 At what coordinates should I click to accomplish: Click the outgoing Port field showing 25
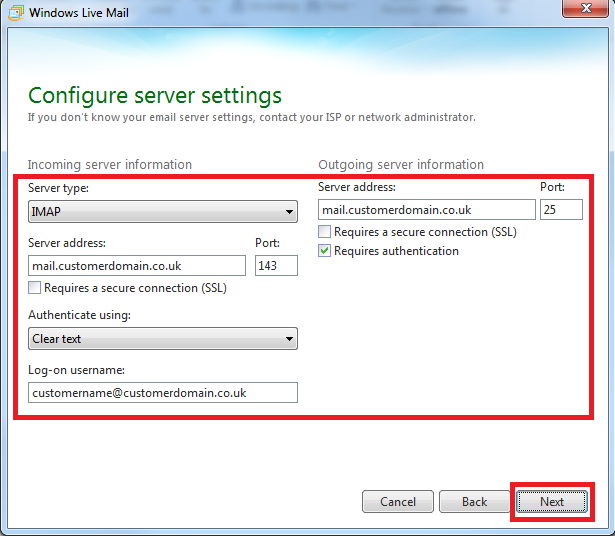561,210
